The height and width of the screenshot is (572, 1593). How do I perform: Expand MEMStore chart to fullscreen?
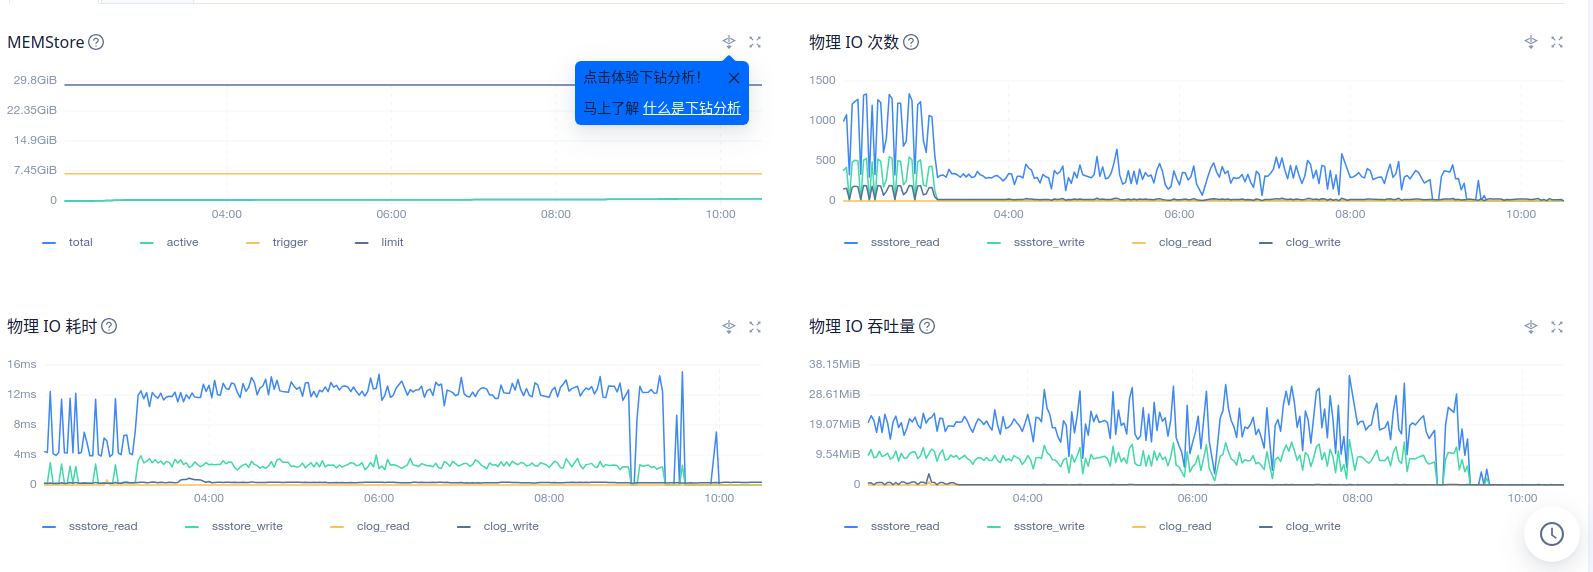pos(755,42)
